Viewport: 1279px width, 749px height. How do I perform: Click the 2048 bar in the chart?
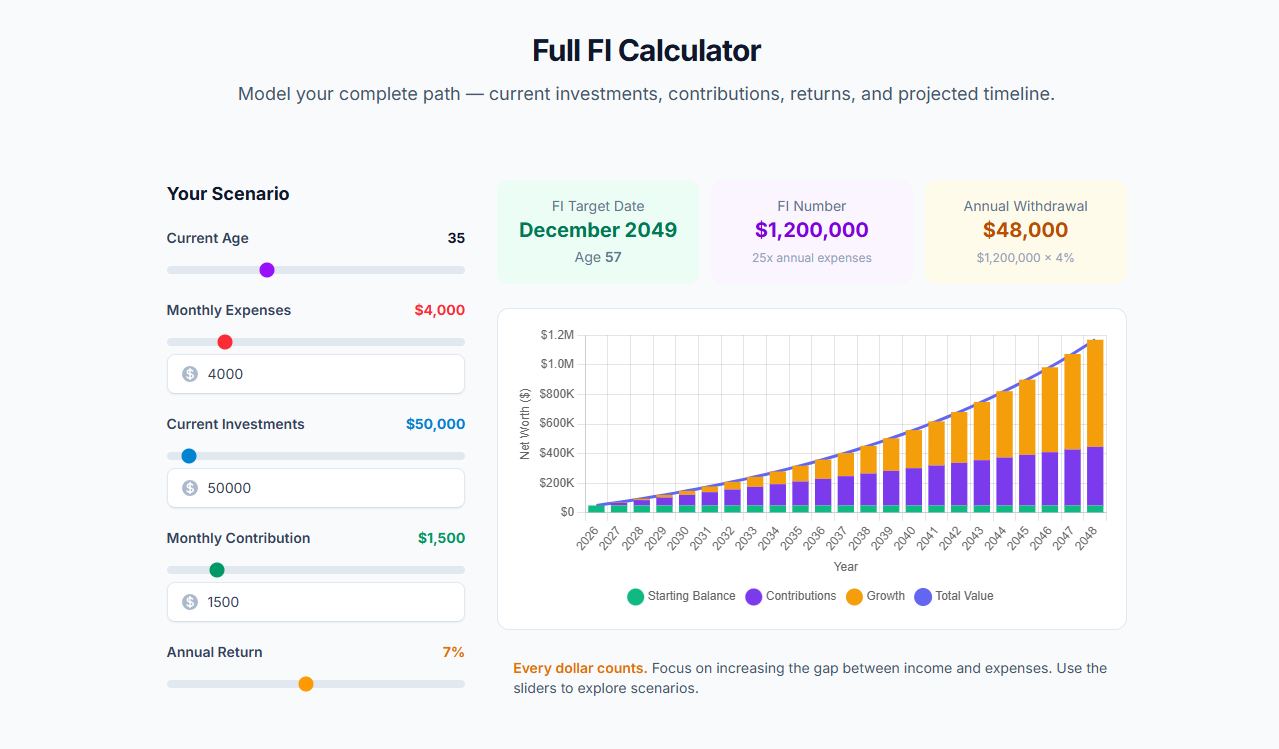point(1095,426)
